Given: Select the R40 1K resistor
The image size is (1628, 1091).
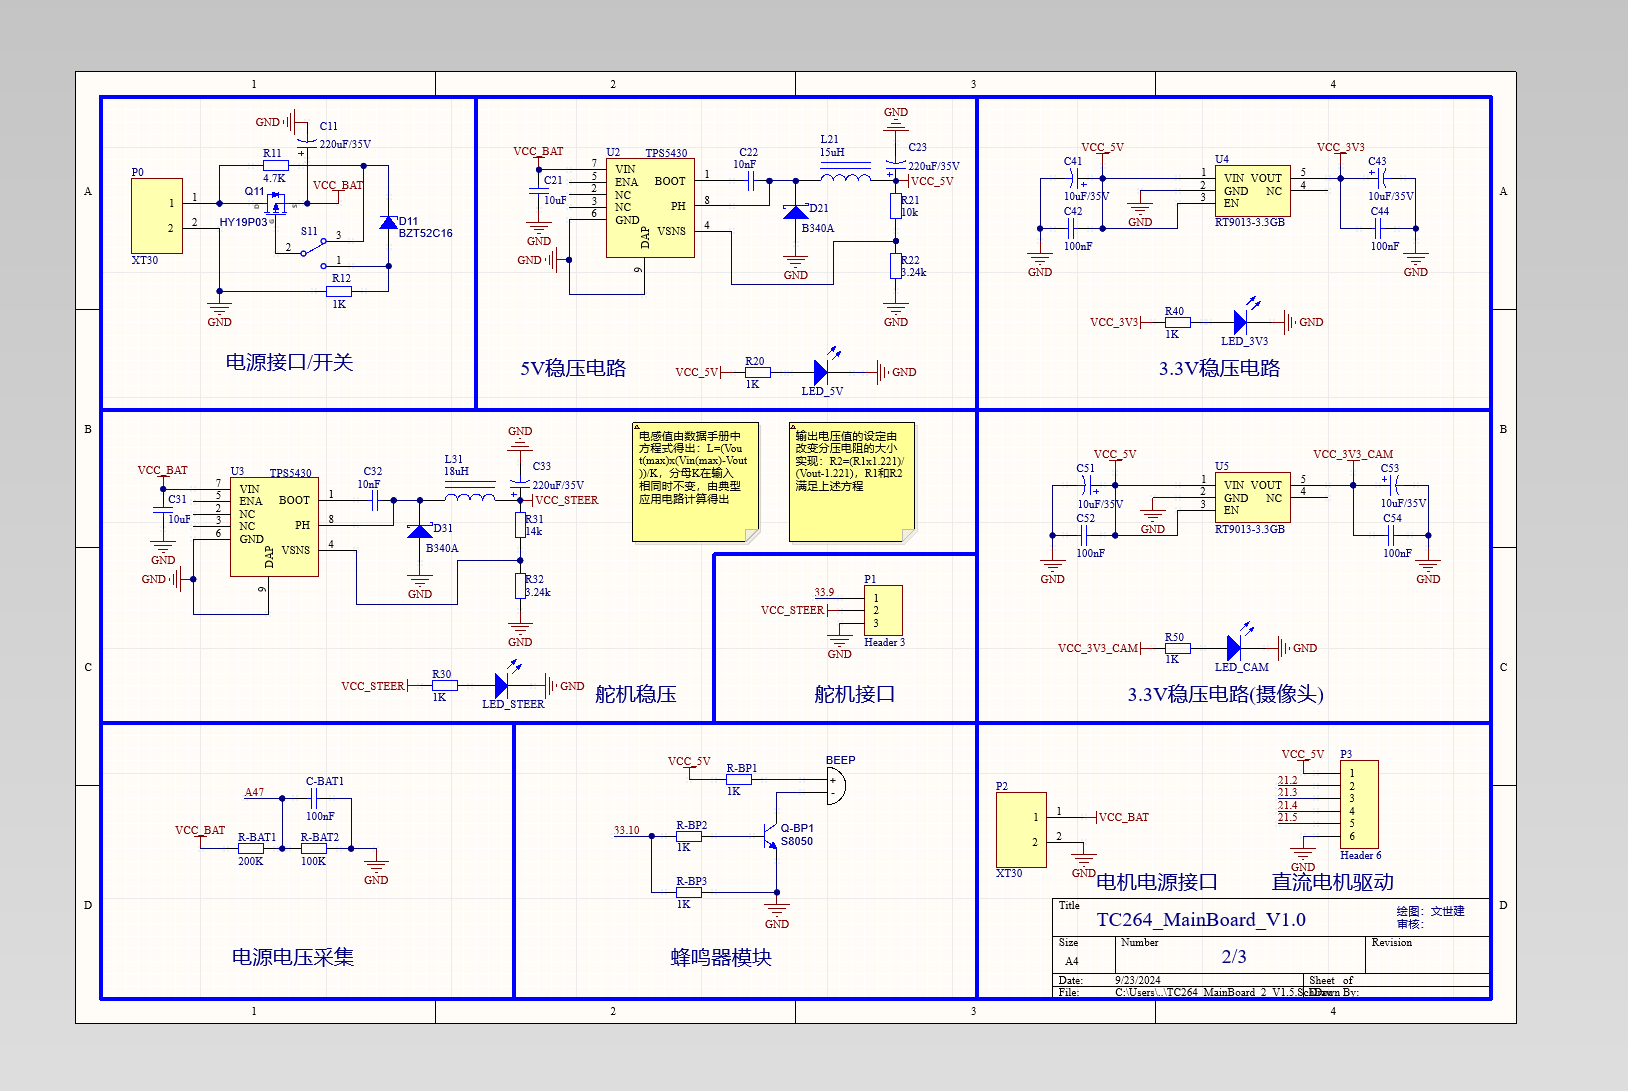Looking at the screenshot, I should [x=1177, y=322].
